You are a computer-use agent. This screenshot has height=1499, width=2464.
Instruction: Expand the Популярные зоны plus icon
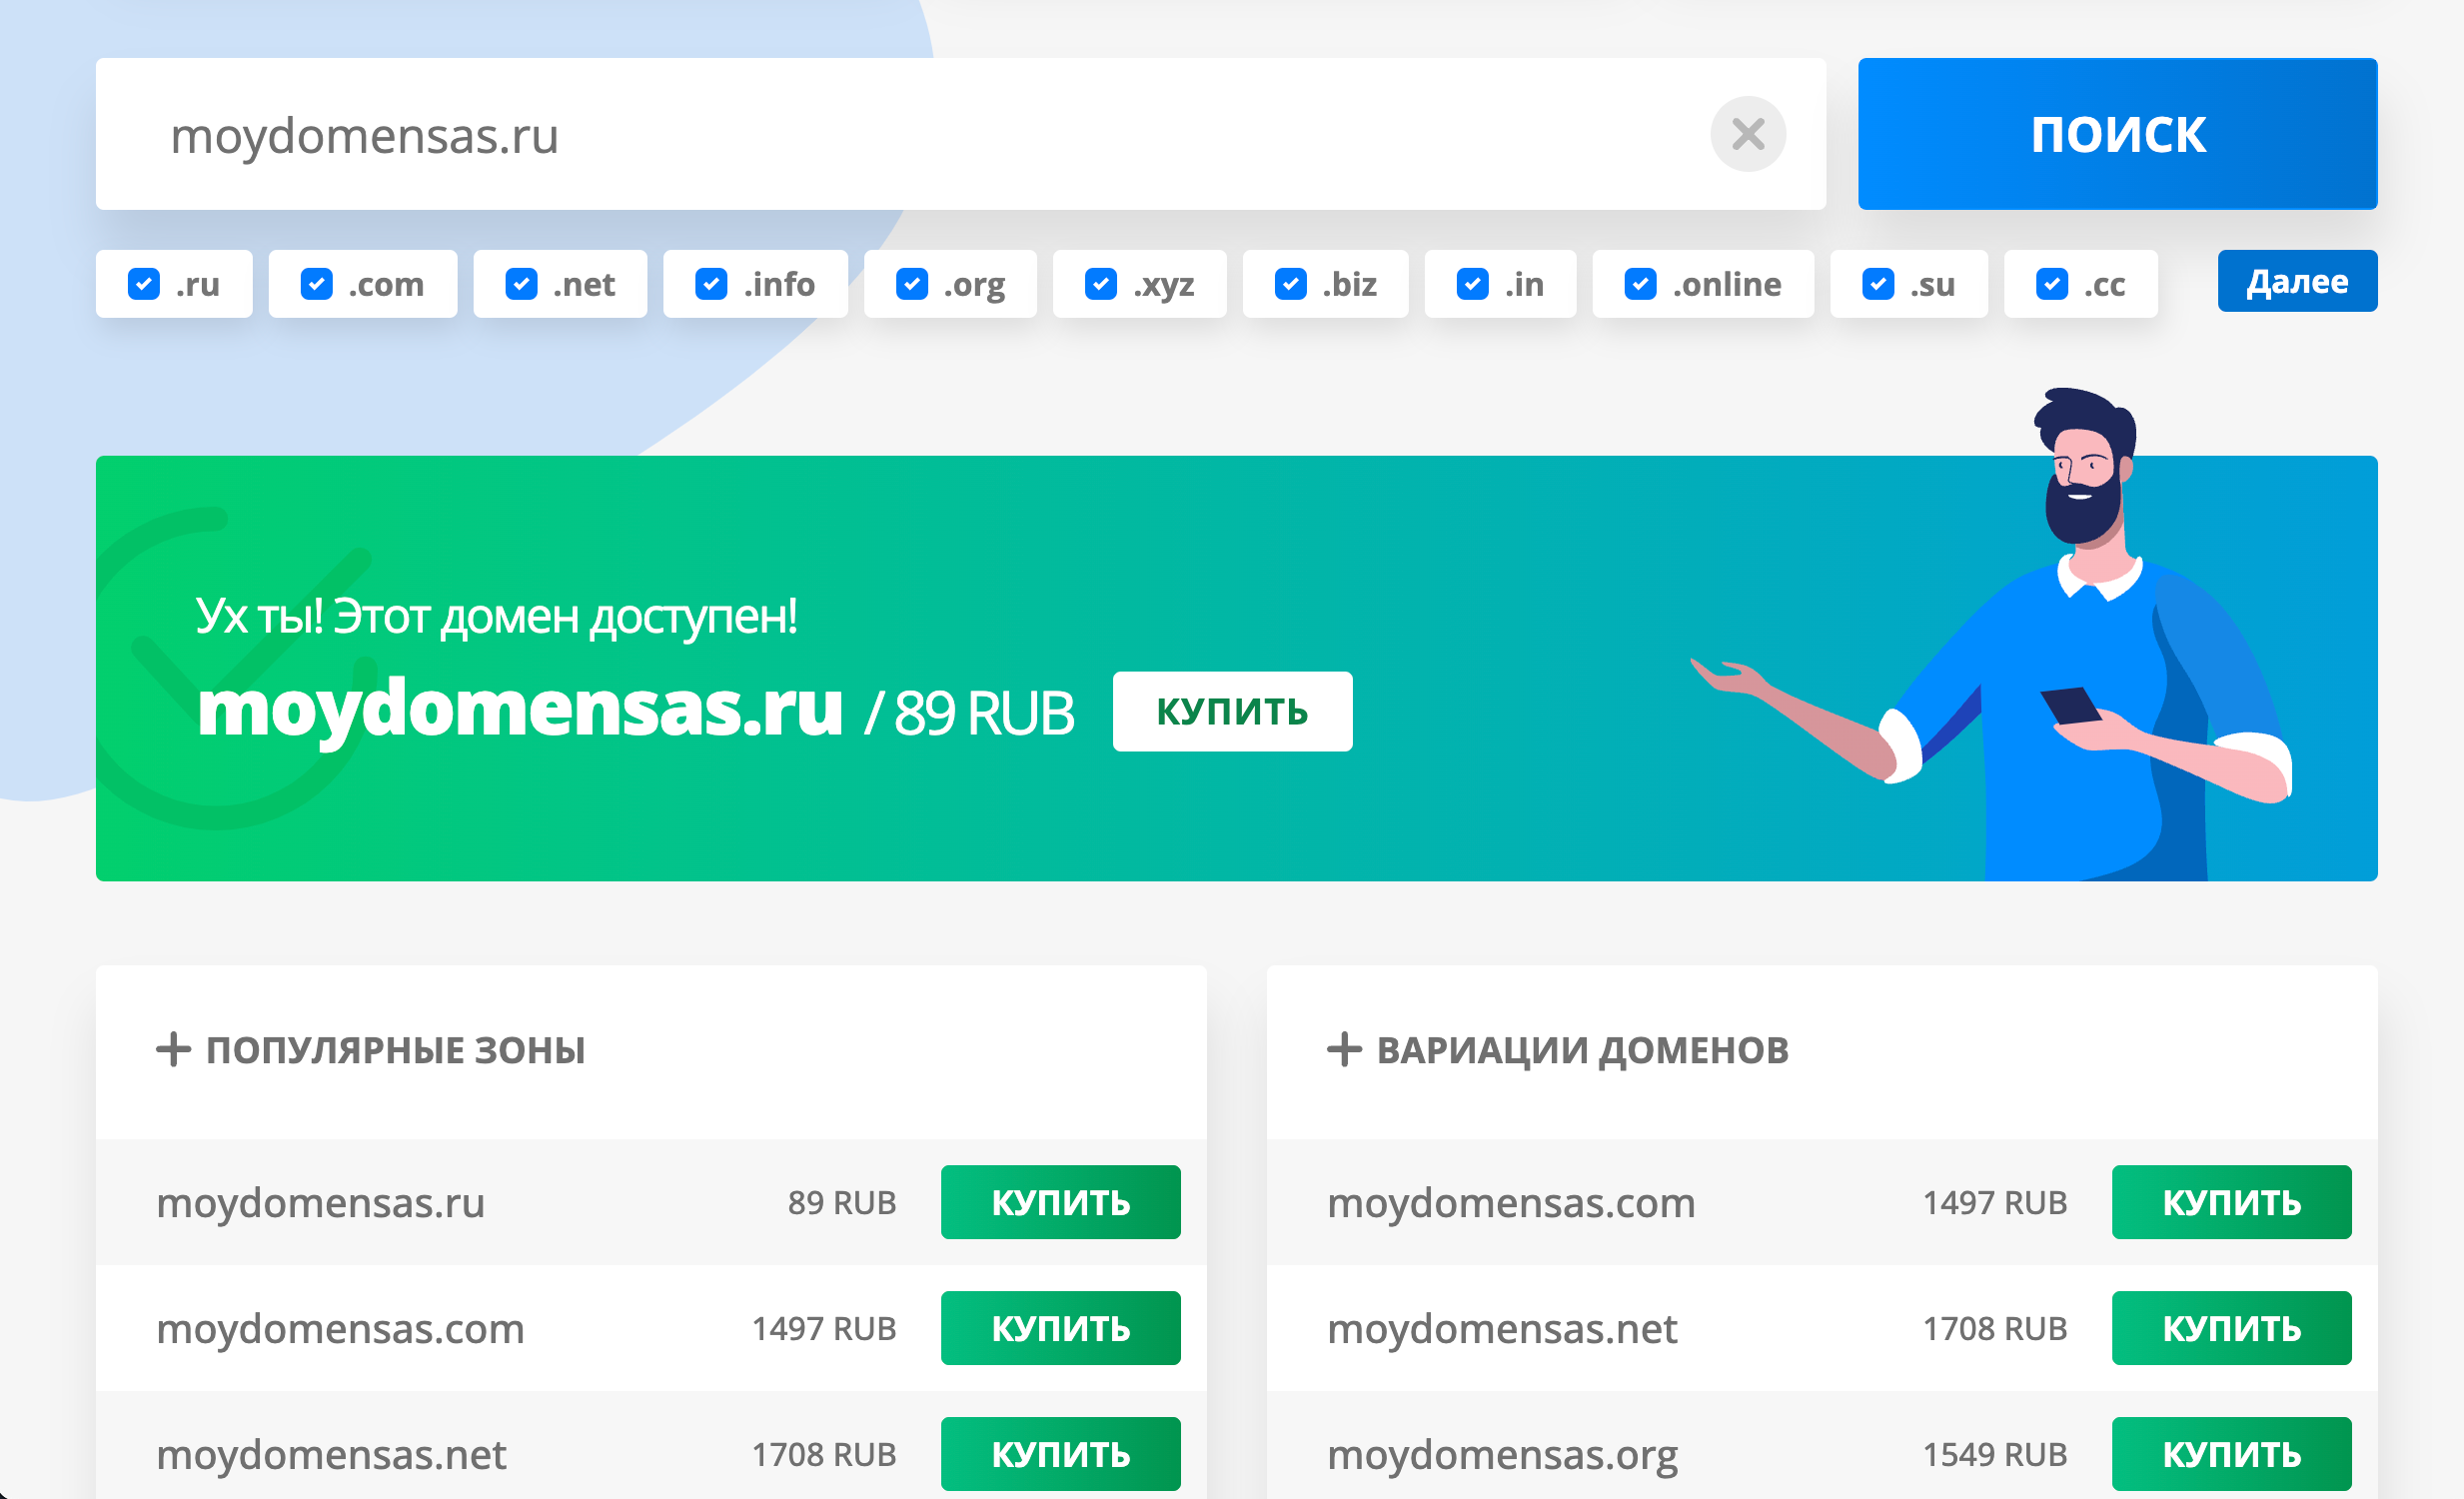(173, 1049)
